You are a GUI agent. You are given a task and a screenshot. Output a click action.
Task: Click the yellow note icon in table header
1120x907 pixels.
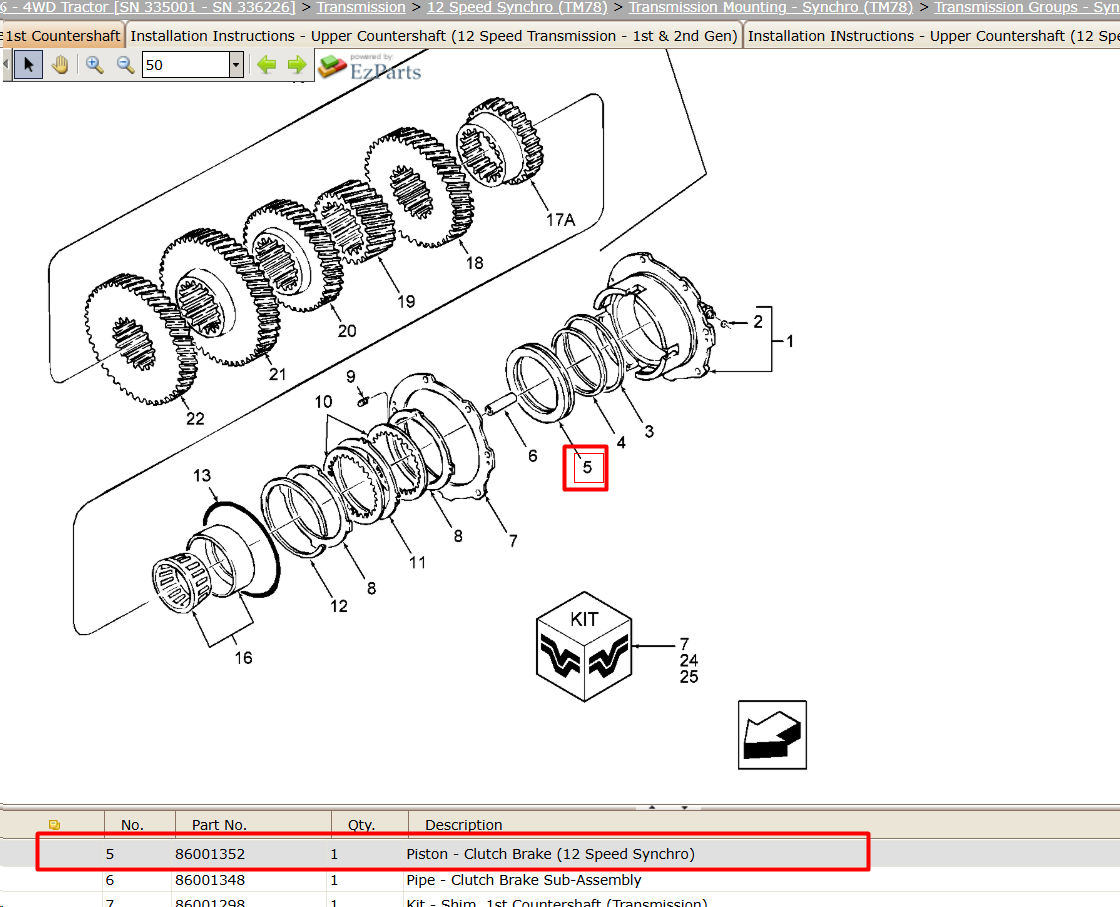point(54,825)
